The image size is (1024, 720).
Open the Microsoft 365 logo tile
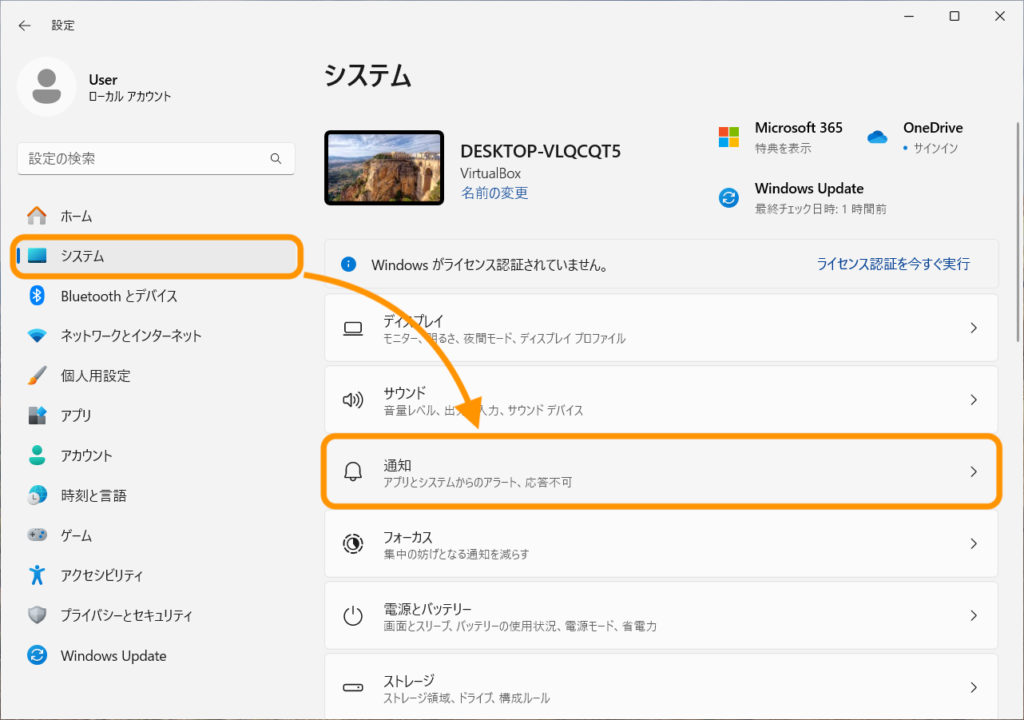click(729, 137)
